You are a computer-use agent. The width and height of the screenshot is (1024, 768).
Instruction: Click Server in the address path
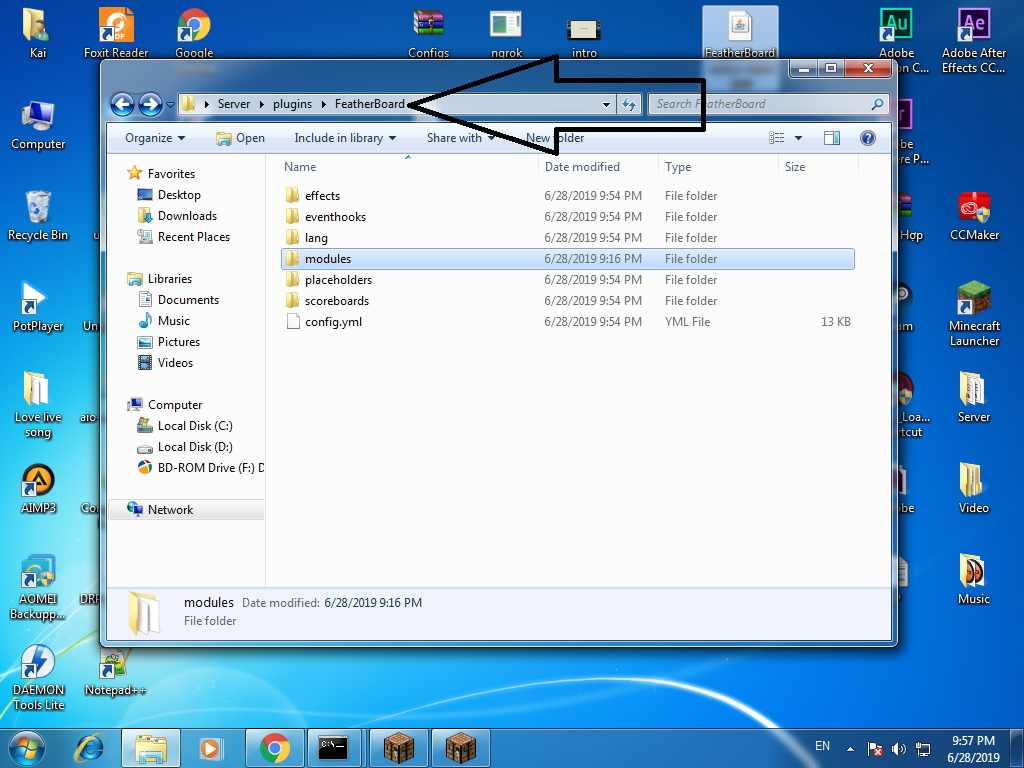234,104
